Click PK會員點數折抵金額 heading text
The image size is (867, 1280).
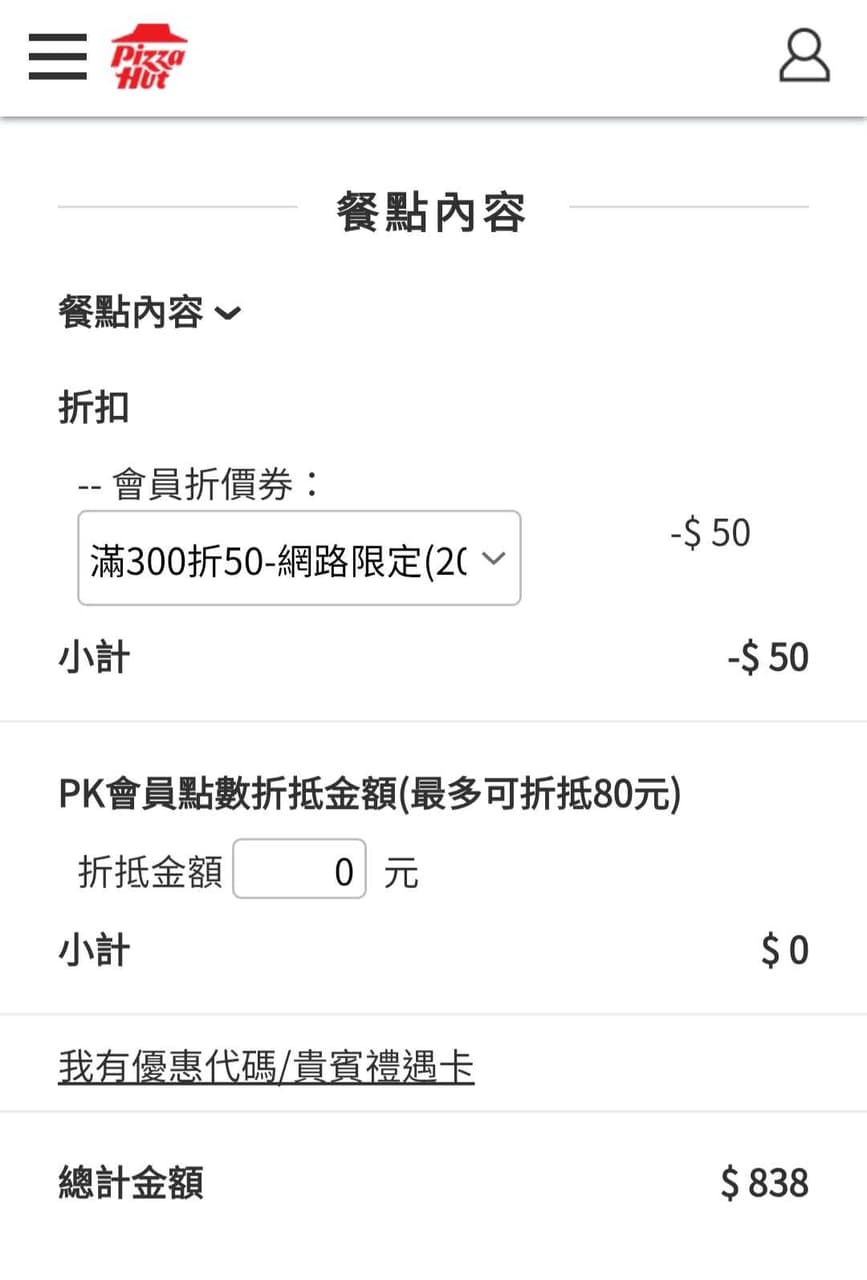(x=369, y=796)
